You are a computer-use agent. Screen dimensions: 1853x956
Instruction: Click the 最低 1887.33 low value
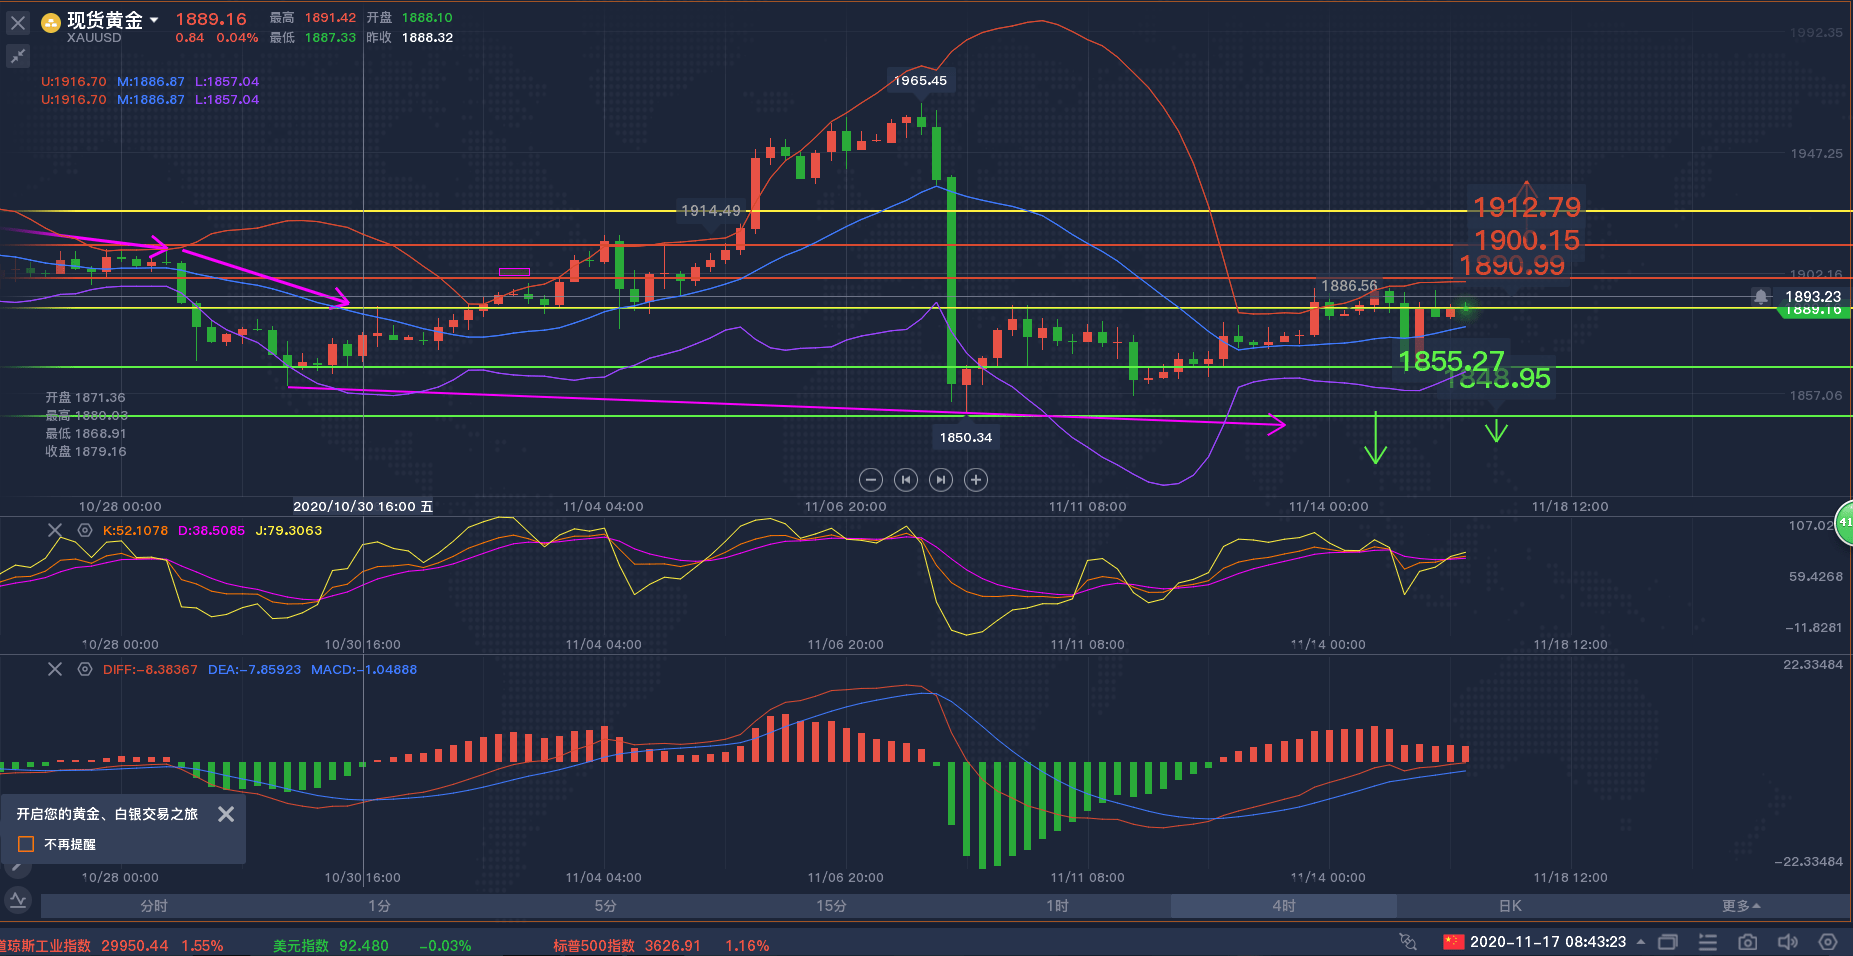pyautogui.click(x=312, y=38)
